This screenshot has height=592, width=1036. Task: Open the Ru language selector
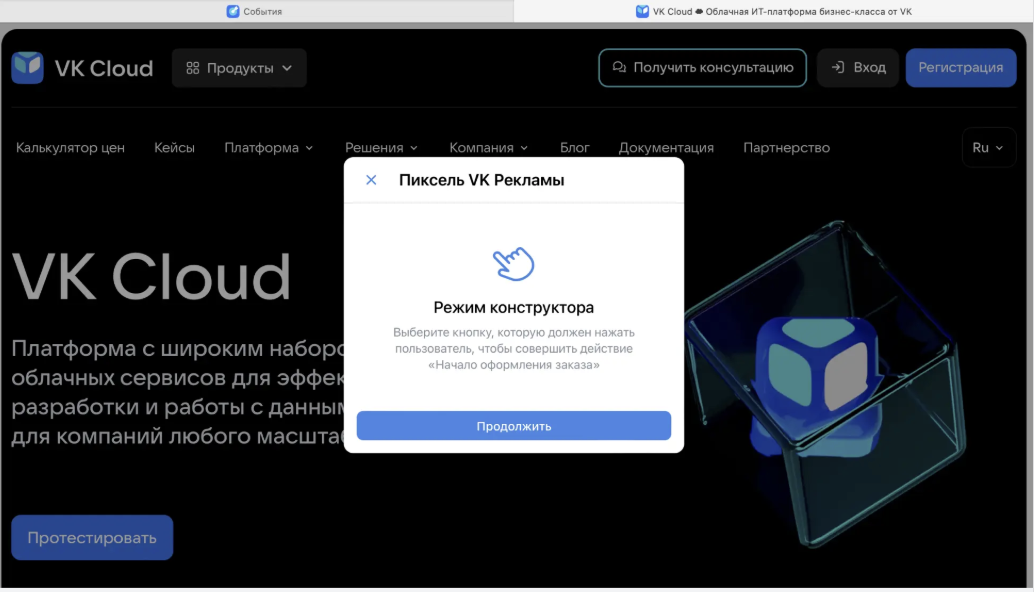tap(988, 147)
